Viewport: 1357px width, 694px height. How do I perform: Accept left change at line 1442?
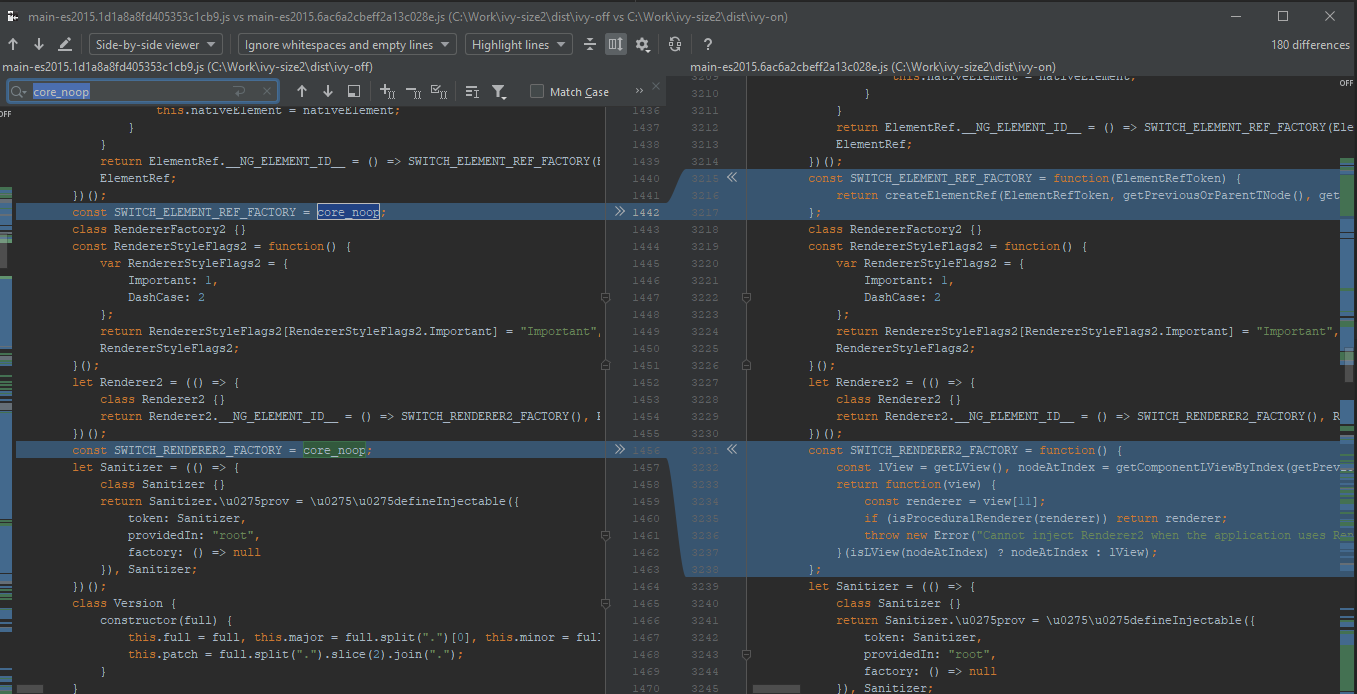coord(619,212)
